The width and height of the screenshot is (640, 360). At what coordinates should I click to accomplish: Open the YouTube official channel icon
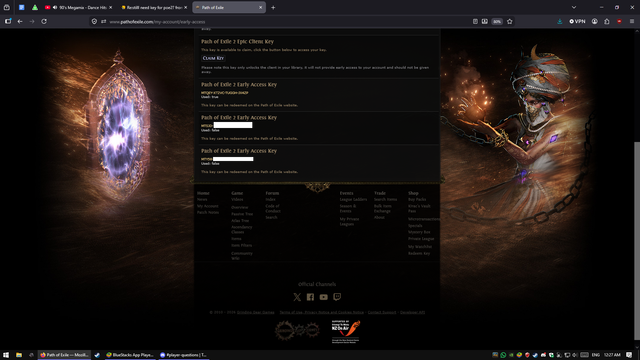324,297
